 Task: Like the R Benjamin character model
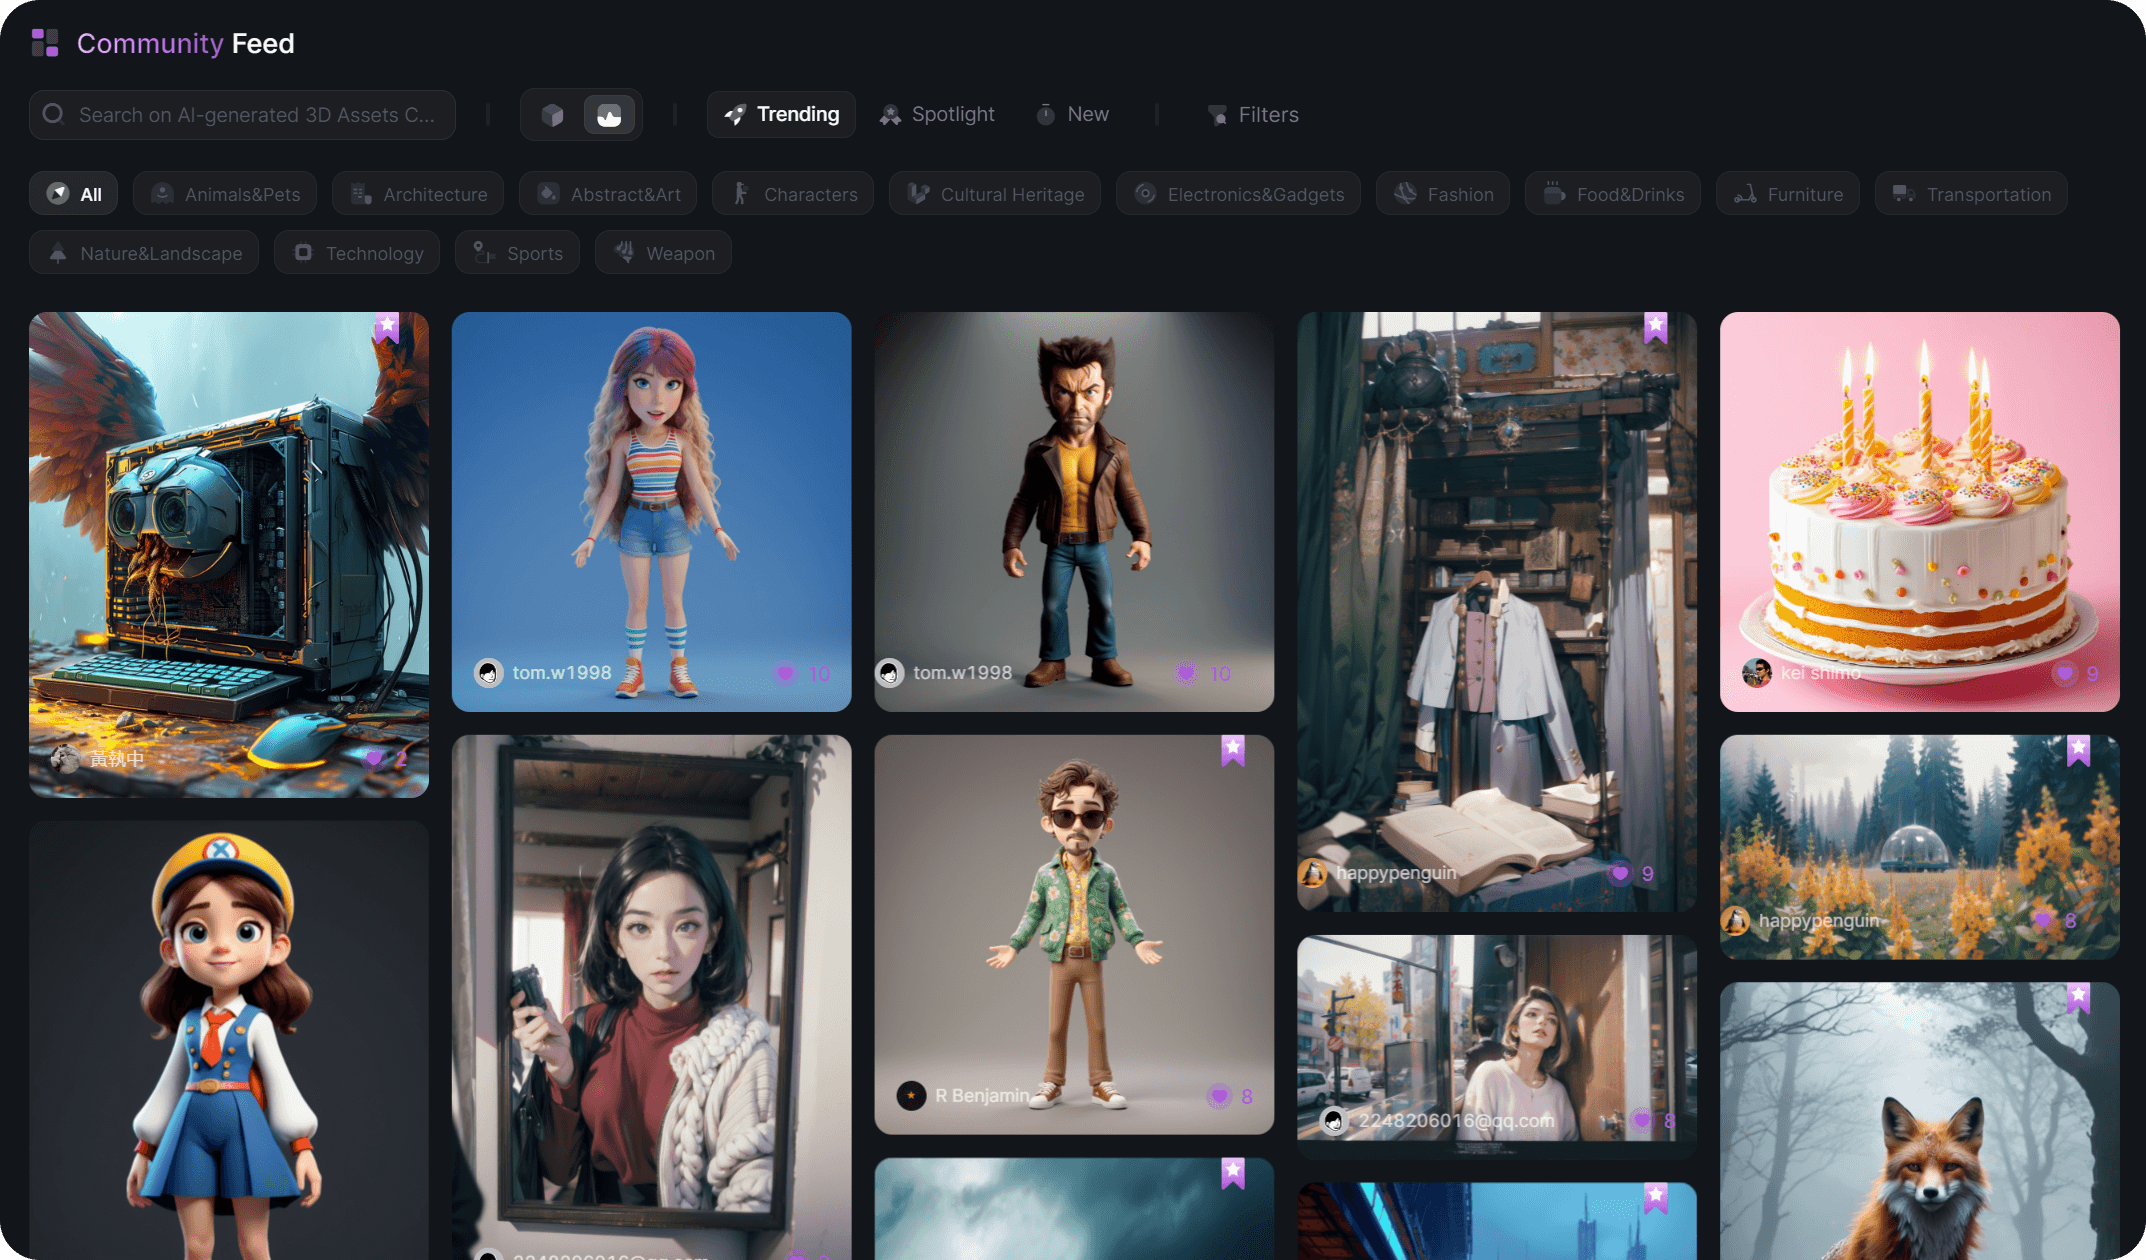(1219, 1096)
